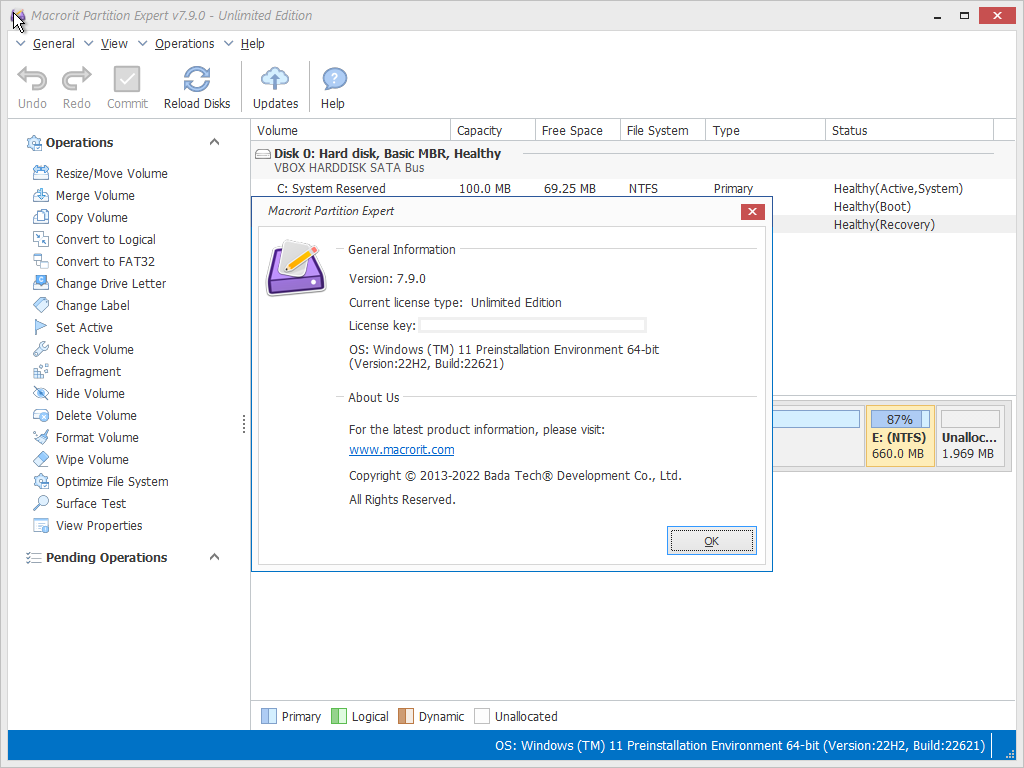Screen dimensions: 1024x768
Task: Sort by Free Space column header
Action: [x=578, y=131]
